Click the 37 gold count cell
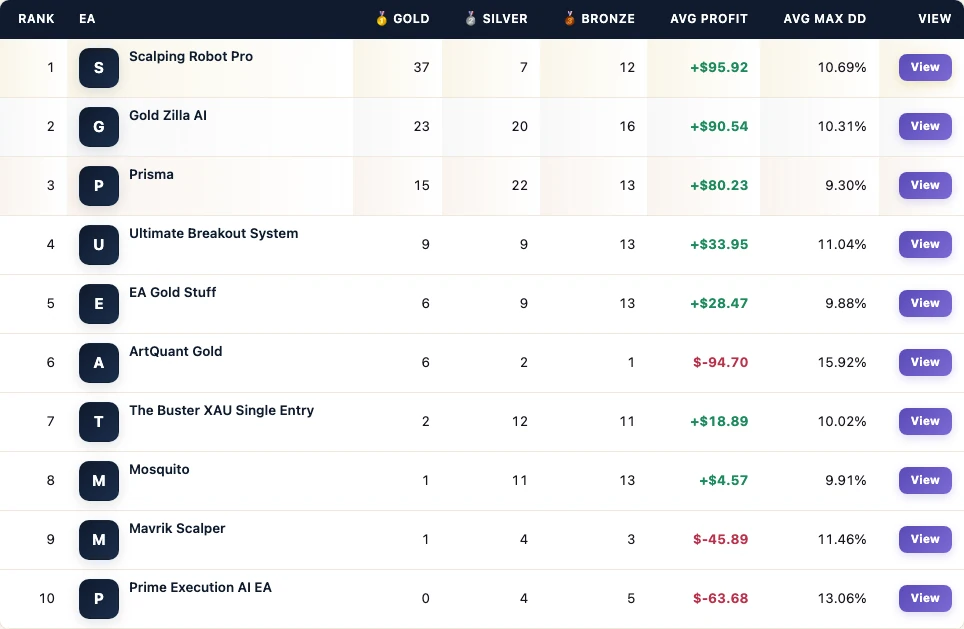 (421, 68)
